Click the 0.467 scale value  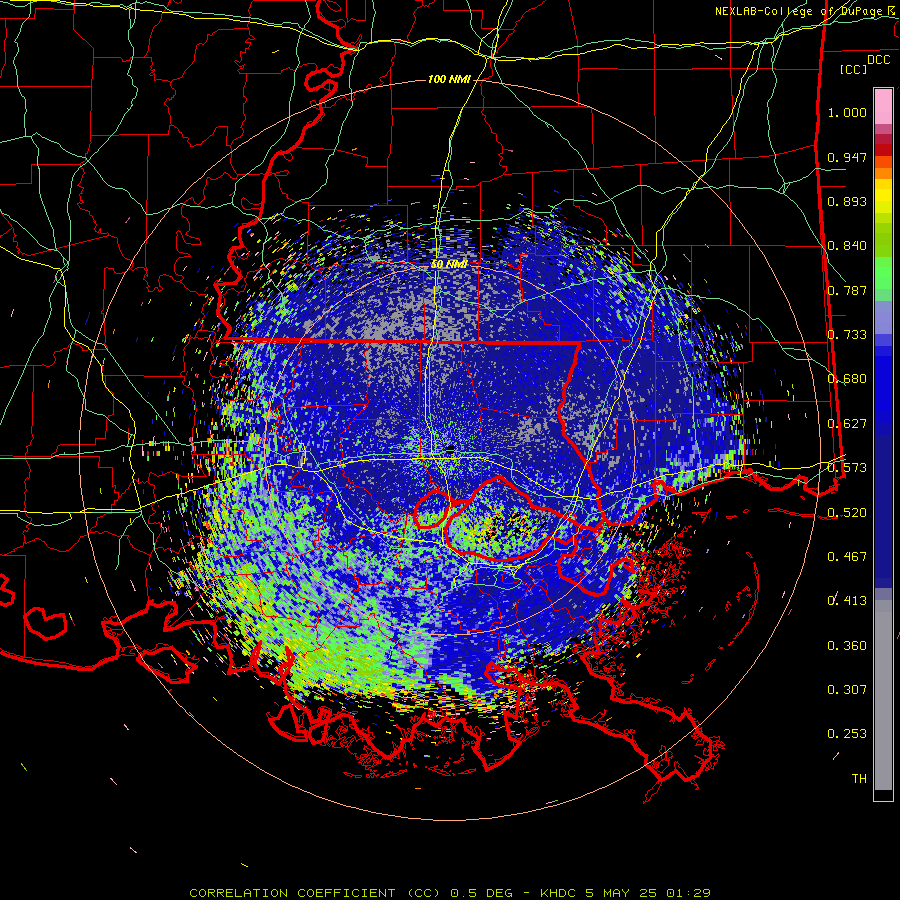point(847,557)
